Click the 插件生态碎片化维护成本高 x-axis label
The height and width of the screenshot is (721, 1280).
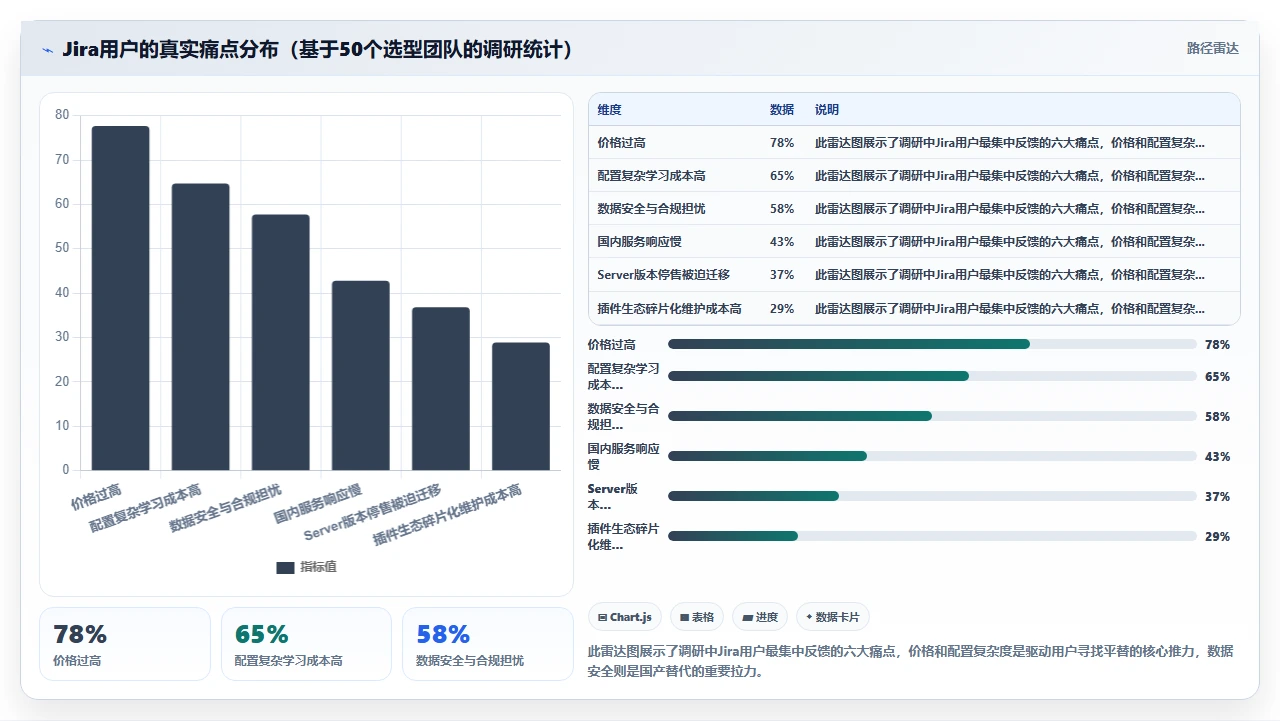tap(448, 515)
